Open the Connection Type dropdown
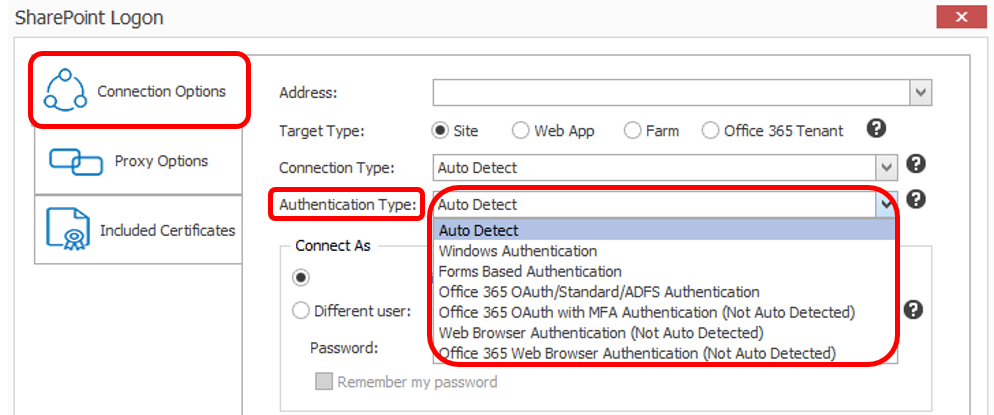Viewport: 994px width, 415px height. point(886,167)
